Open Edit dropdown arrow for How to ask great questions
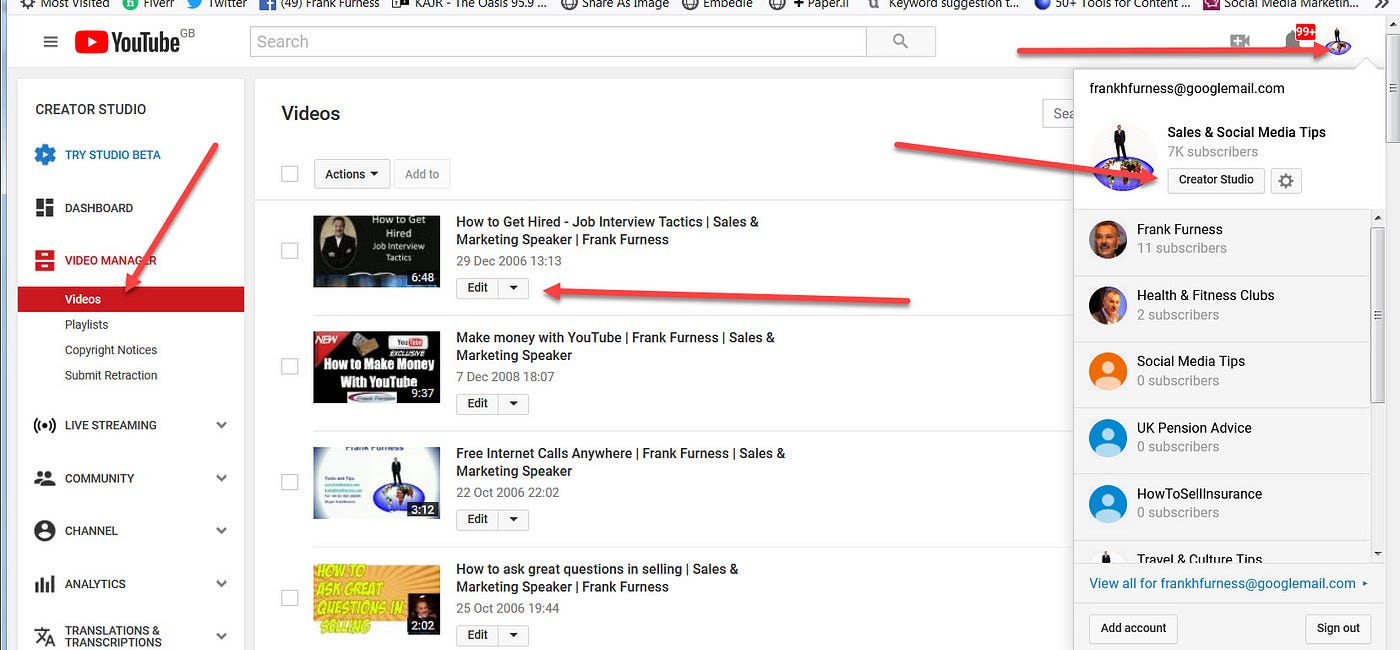The image size is (1400, 650). 514,635
